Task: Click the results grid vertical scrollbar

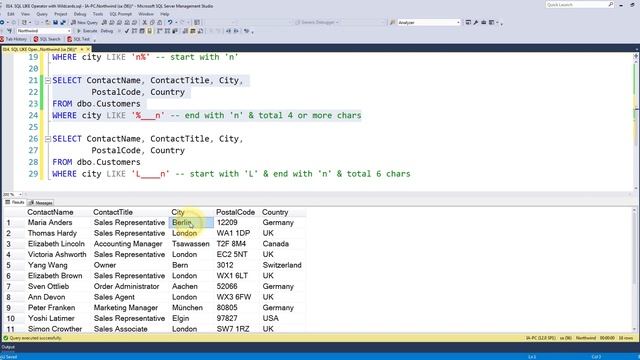Action: point(635,269)
